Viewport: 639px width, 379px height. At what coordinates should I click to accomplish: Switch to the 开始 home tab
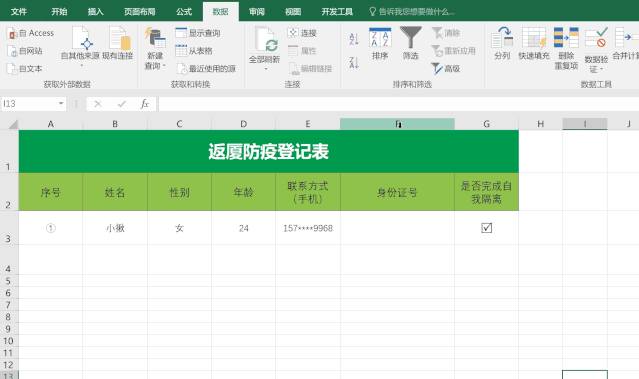click(59, 11)
